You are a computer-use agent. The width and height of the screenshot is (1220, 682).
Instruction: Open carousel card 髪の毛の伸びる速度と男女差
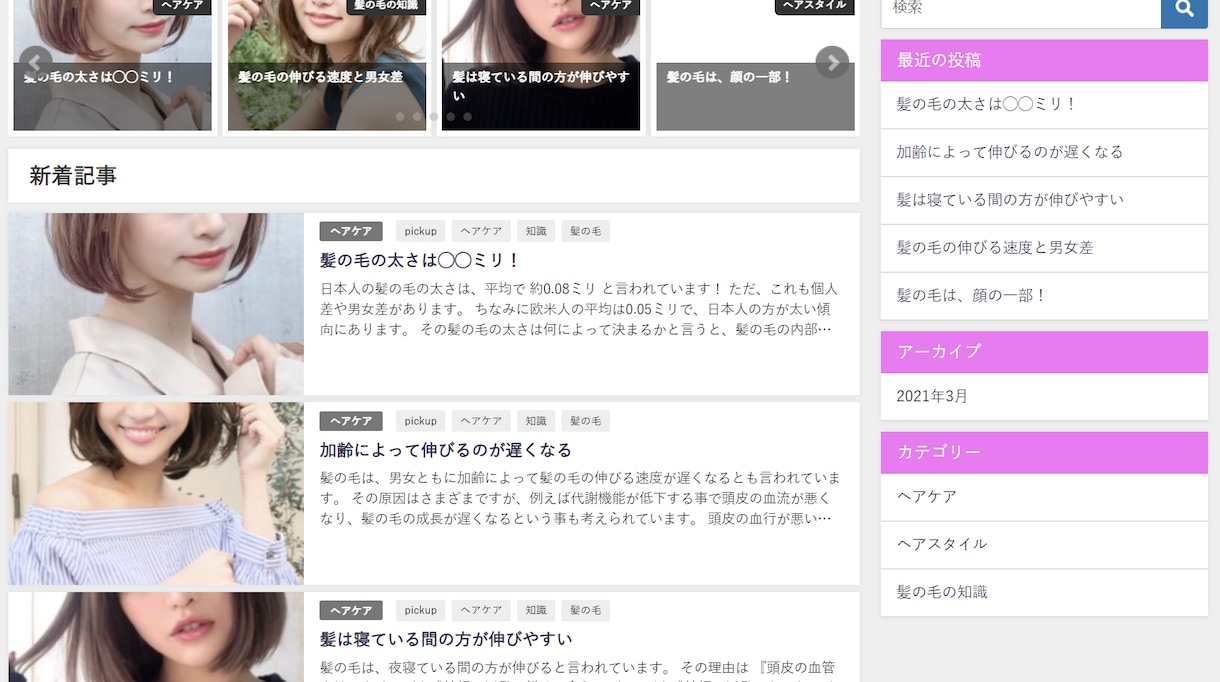[x=327, y=65]
